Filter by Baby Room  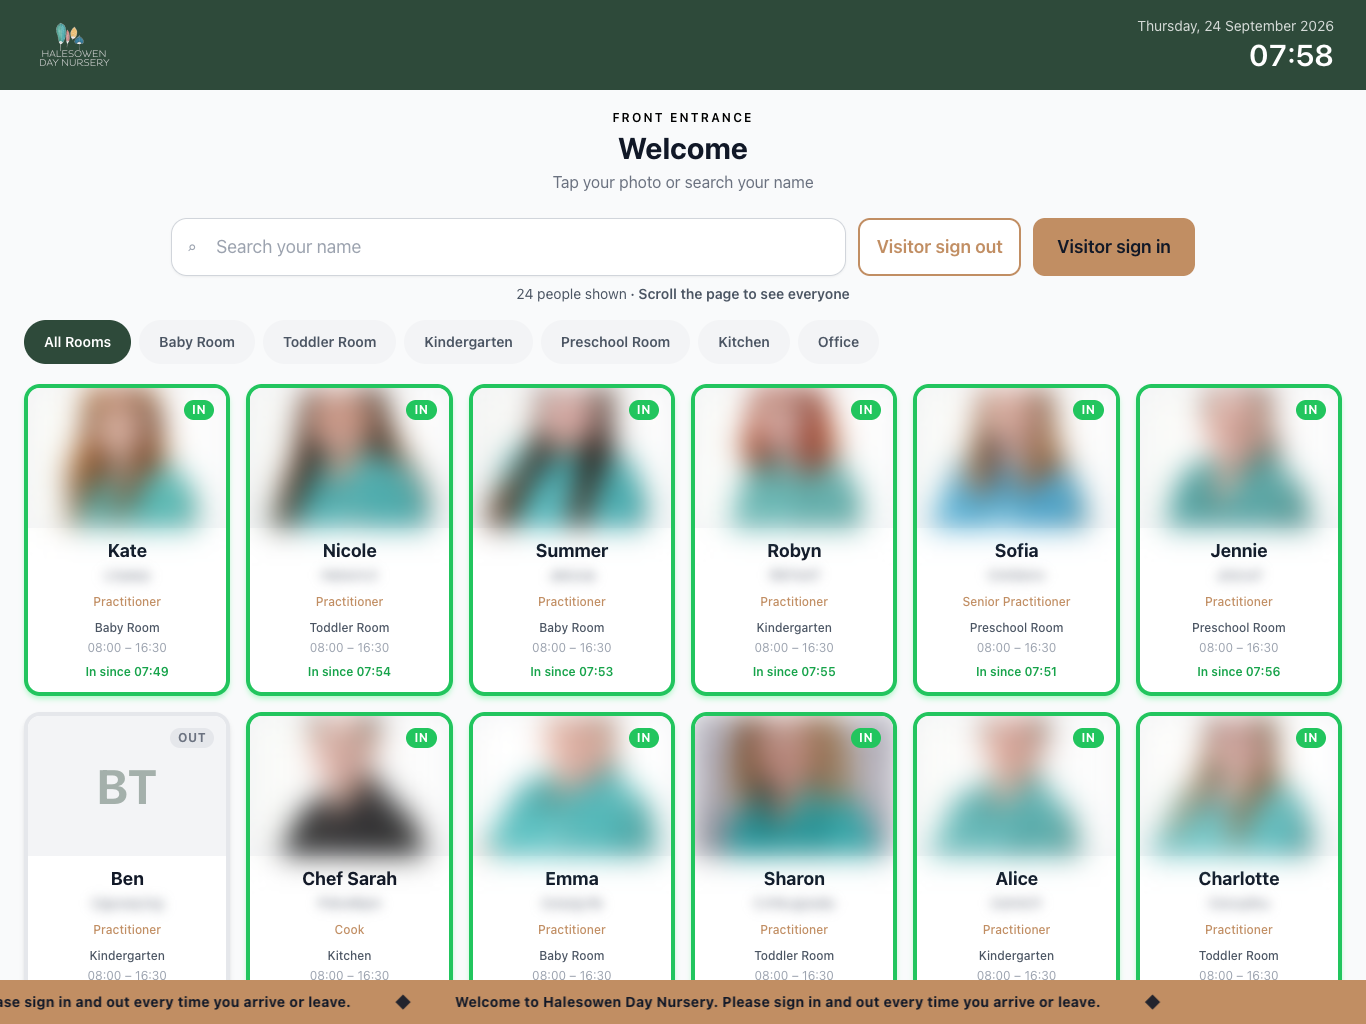coord(197,342)
